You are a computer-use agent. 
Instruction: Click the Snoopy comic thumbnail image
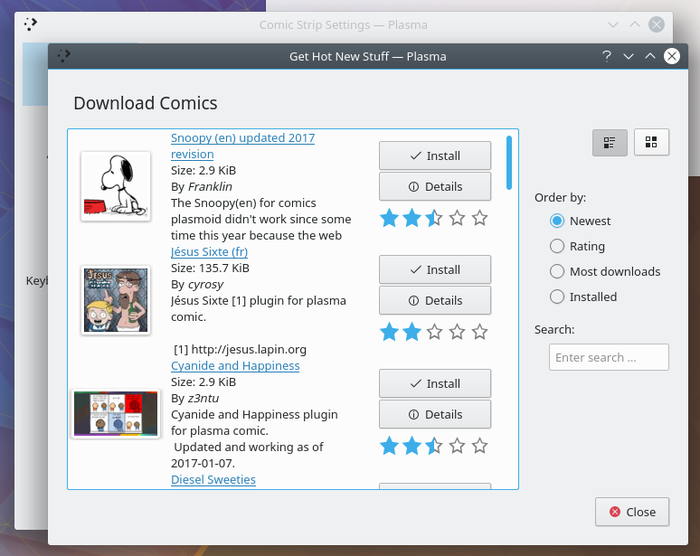tap(116, 186)
